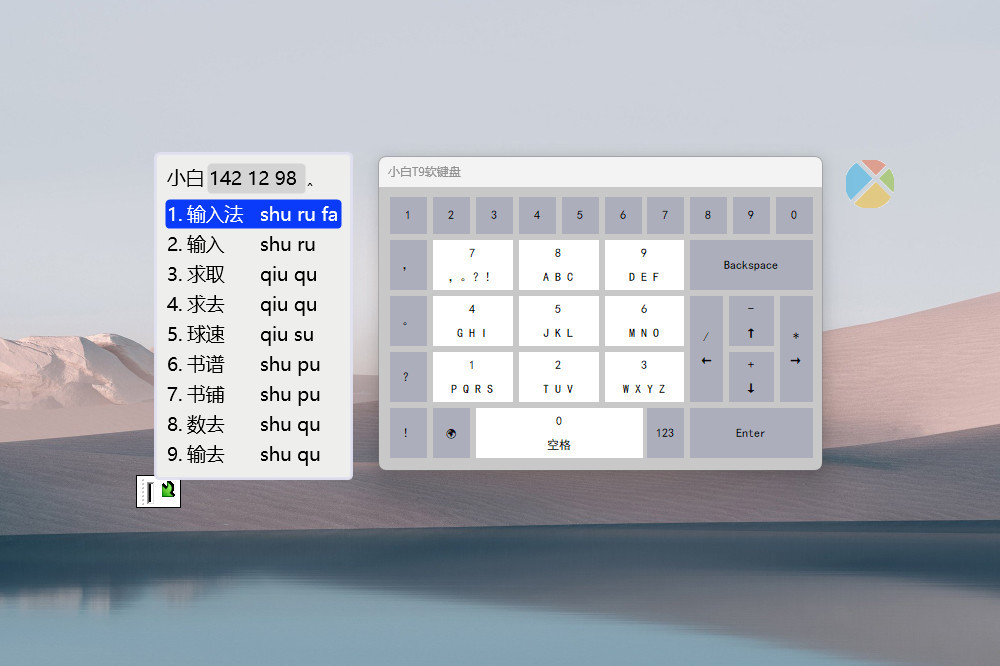Tap the PQRS key

point(472,377)
